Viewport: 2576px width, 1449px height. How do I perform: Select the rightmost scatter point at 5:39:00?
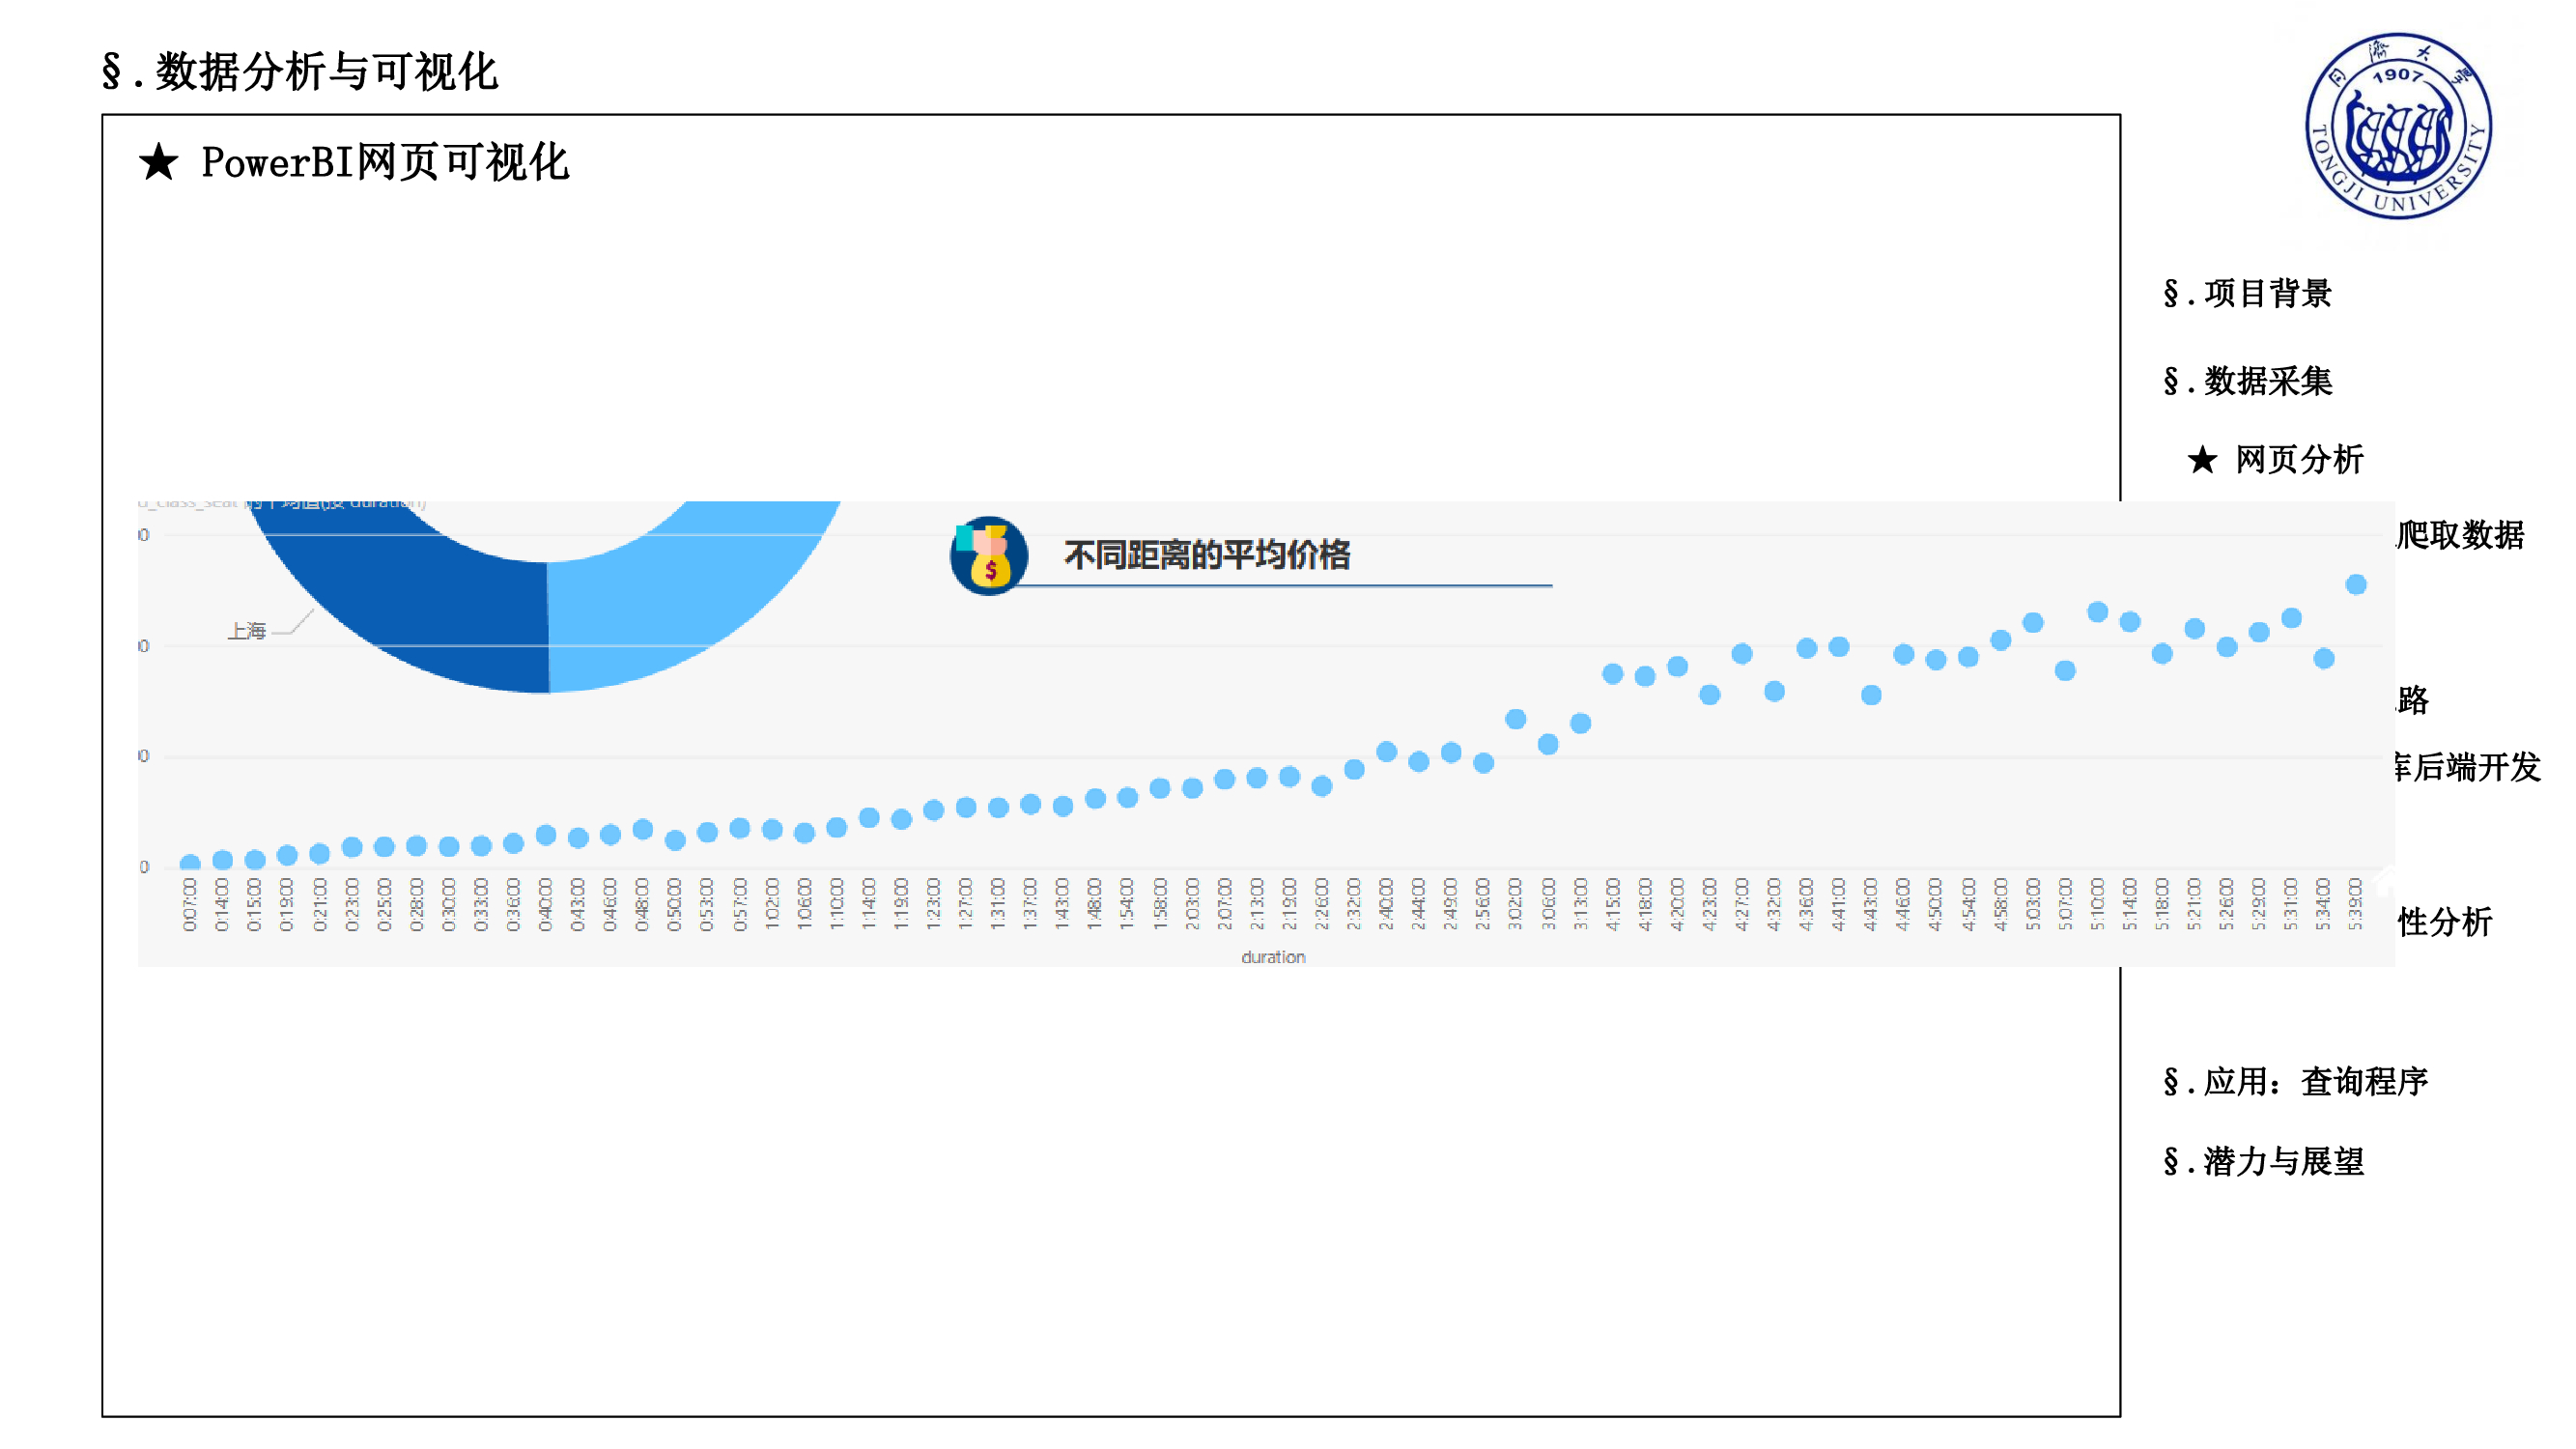click(2355, 584)
